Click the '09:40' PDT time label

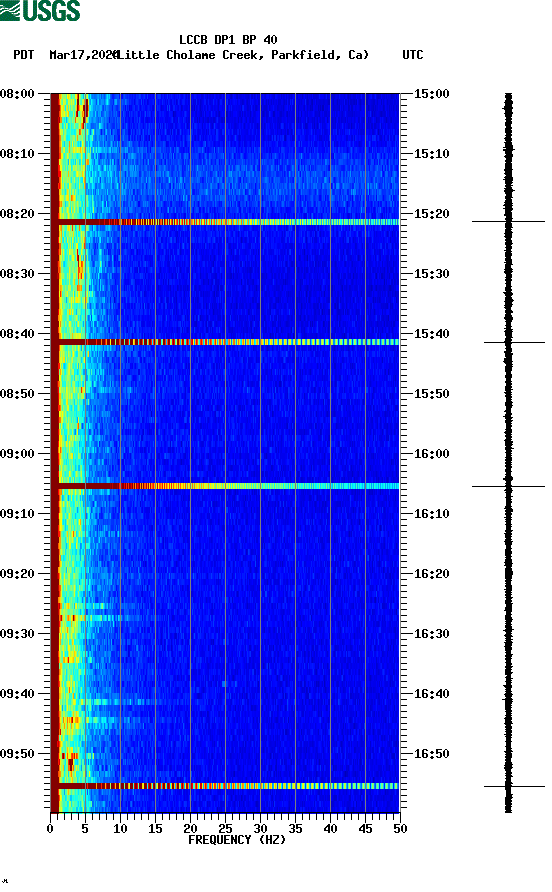[x=17, y=694]
